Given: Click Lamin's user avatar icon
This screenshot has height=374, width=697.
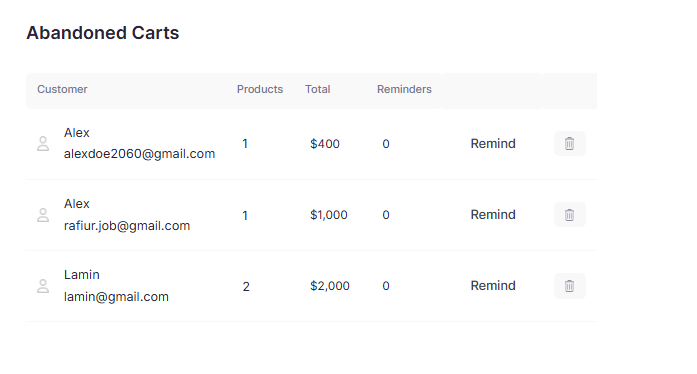Looking at the screenshot, I should click(43, 286).
